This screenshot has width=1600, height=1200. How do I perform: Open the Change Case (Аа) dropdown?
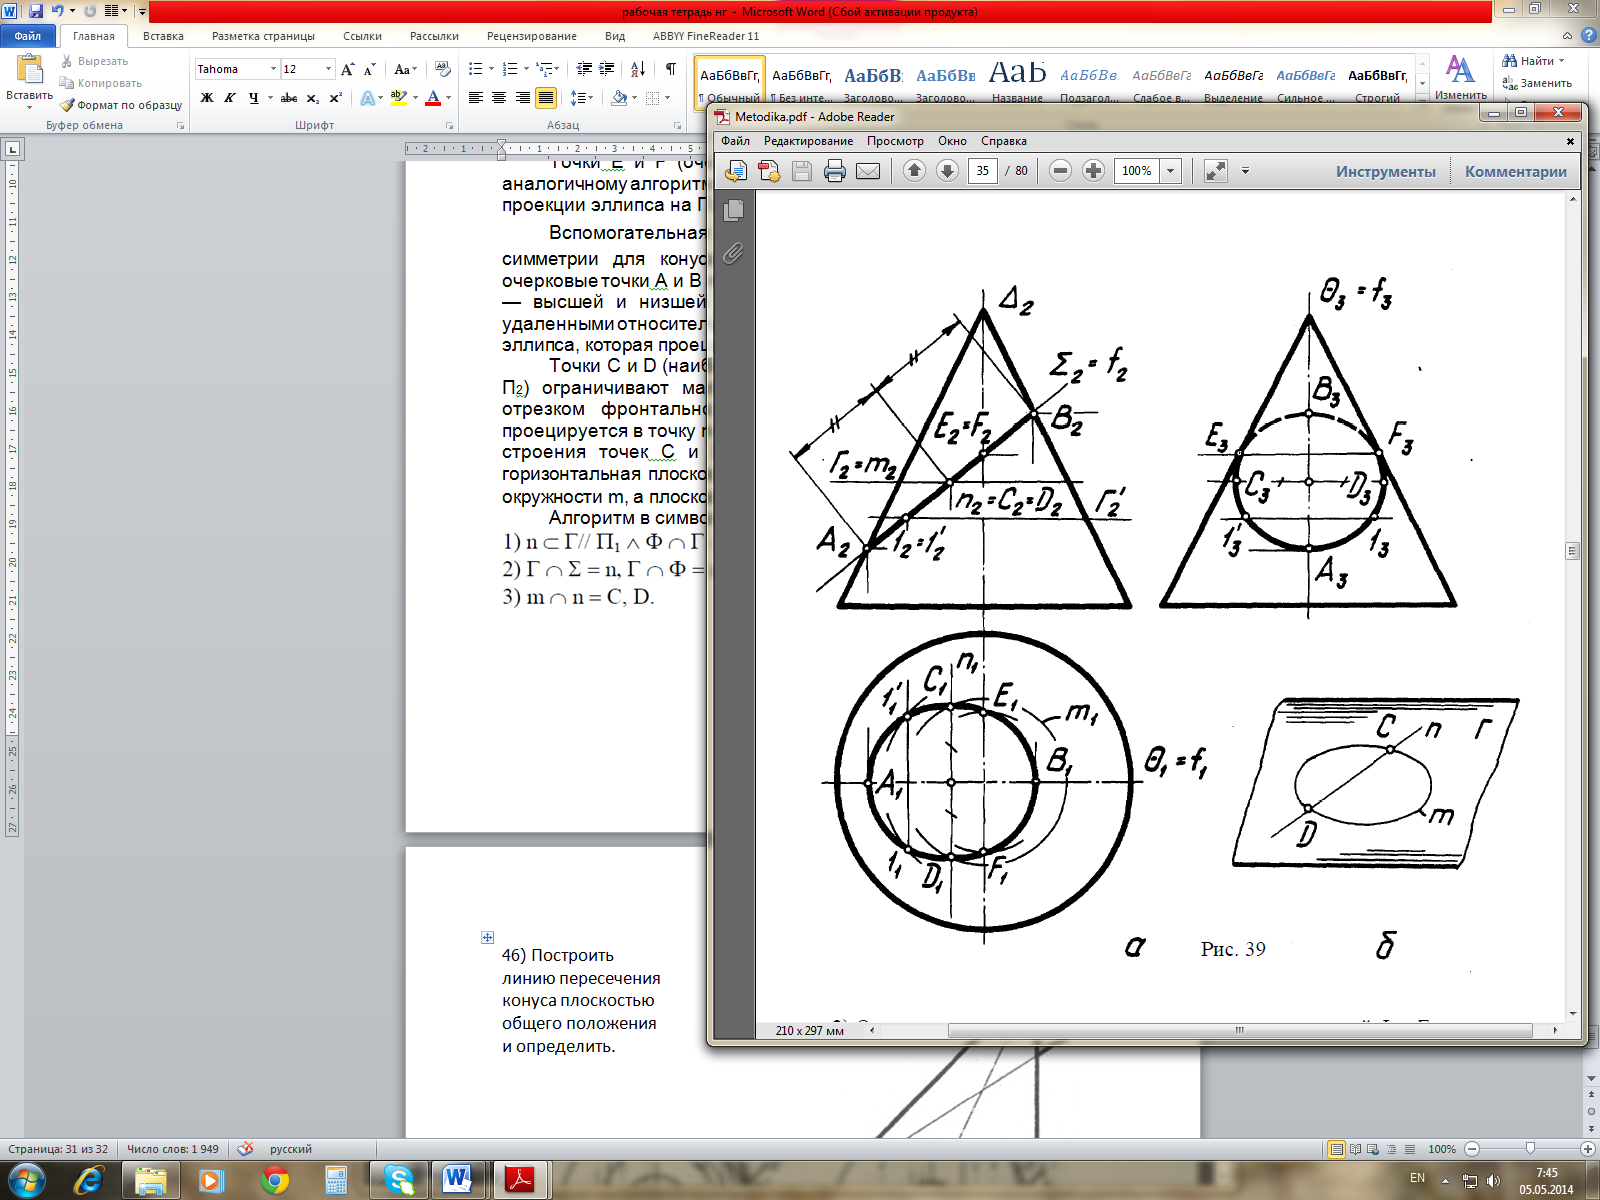(405, 69)
